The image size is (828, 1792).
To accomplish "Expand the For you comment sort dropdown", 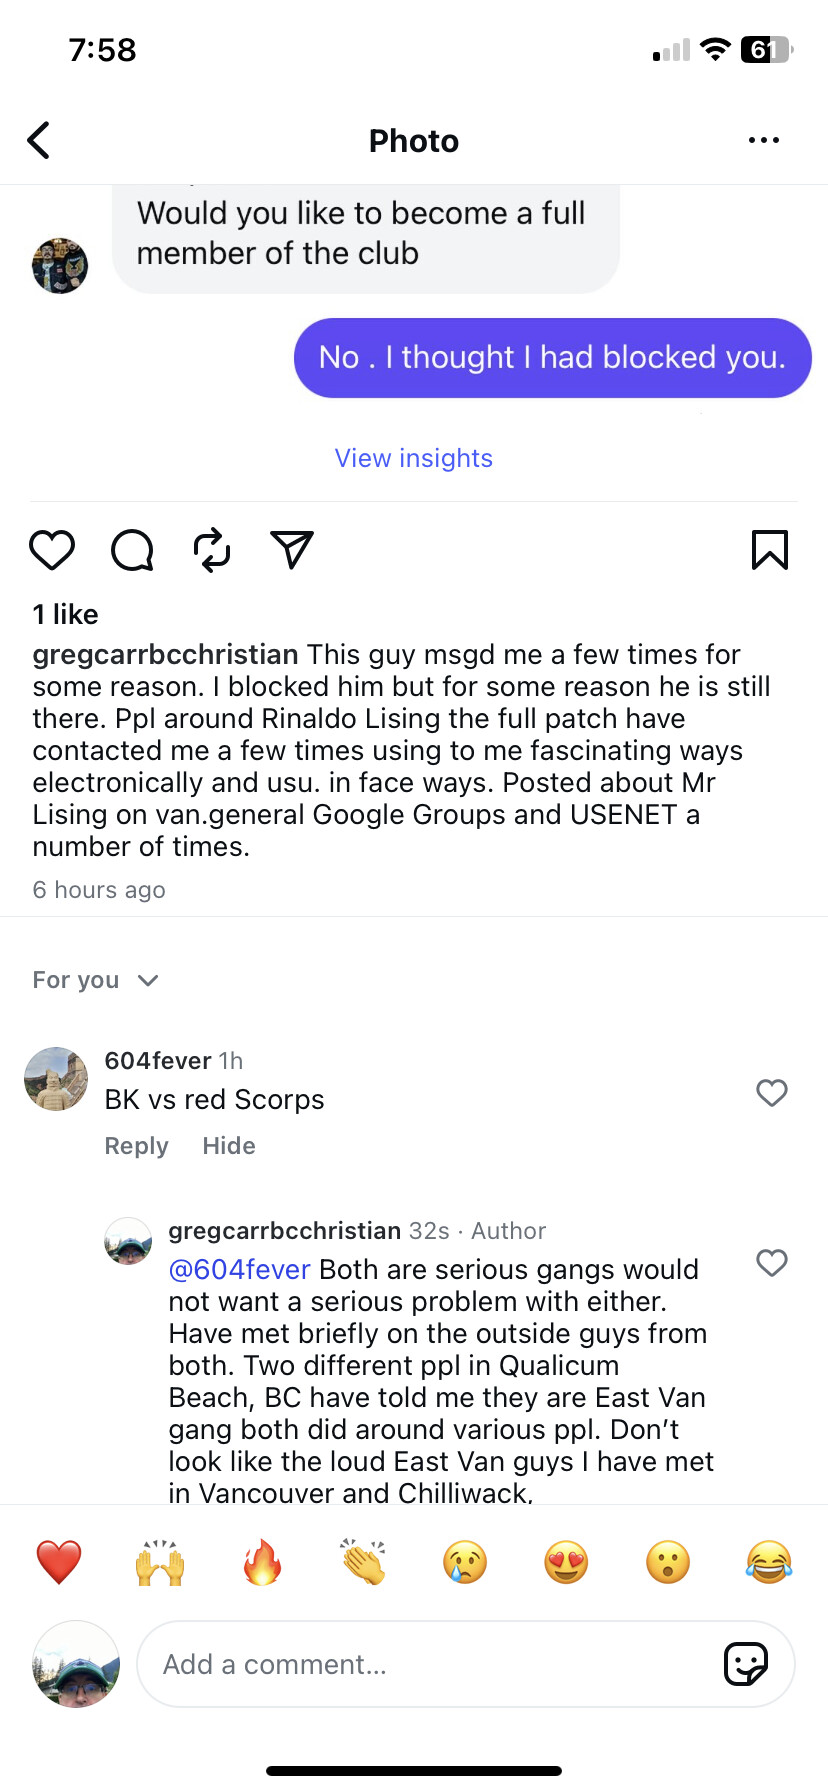I will click(96, 980).
